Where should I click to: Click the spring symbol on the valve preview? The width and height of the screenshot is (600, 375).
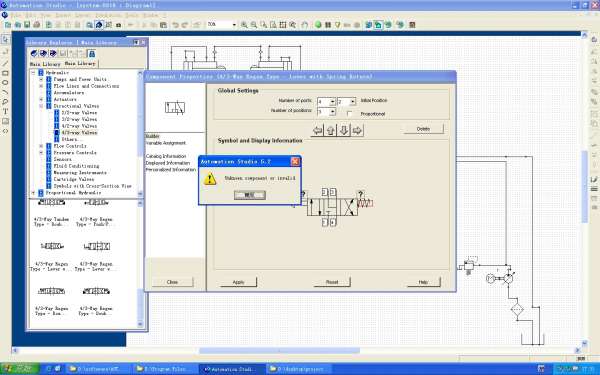coord(365,204)
